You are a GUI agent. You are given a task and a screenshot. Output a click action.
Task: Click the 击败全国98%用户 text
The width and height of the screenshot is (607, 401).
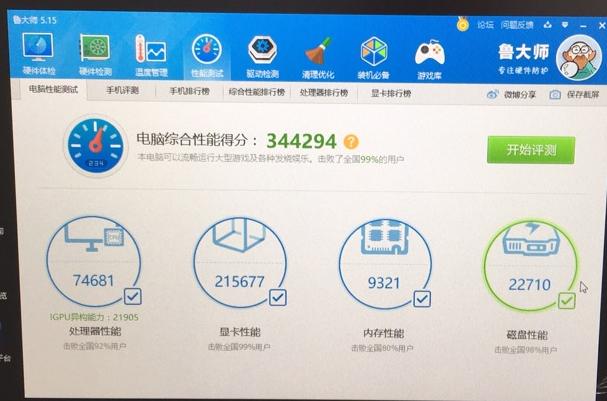click(526, 350)
